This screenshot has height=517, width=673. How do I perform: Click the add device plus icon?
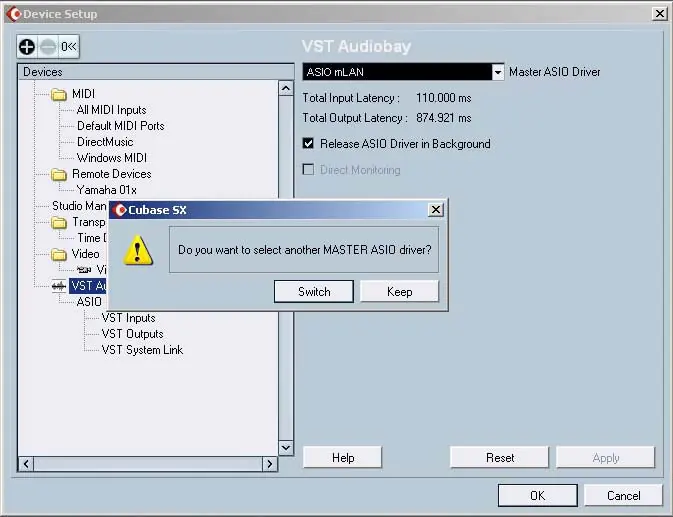pos(27,46)
